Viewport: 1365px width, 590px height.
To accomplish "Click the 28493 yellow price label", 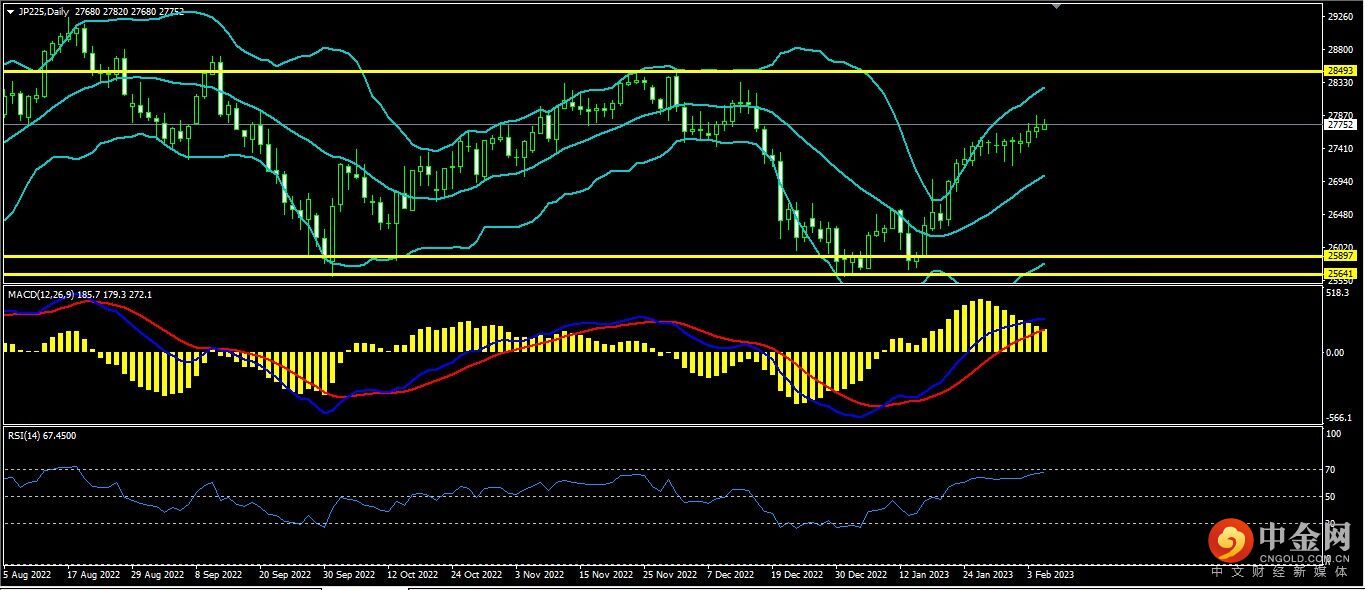I will coord(1339,71).
